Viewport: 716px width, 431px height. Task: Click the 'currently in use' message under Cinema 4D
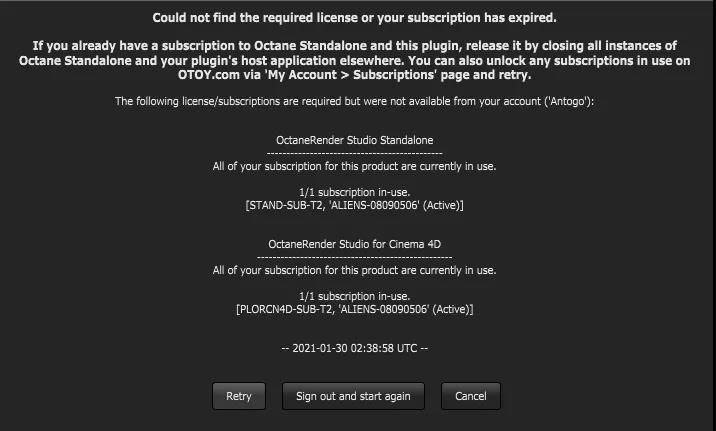355,270
